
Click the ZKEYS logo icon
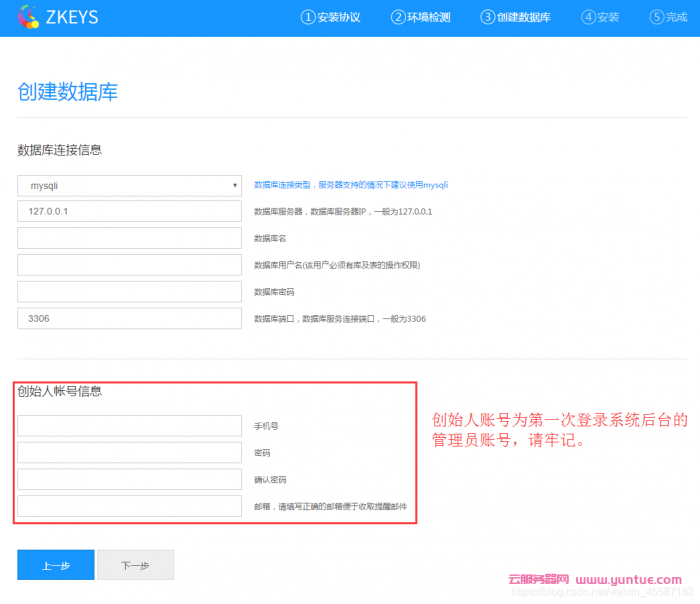29,17
